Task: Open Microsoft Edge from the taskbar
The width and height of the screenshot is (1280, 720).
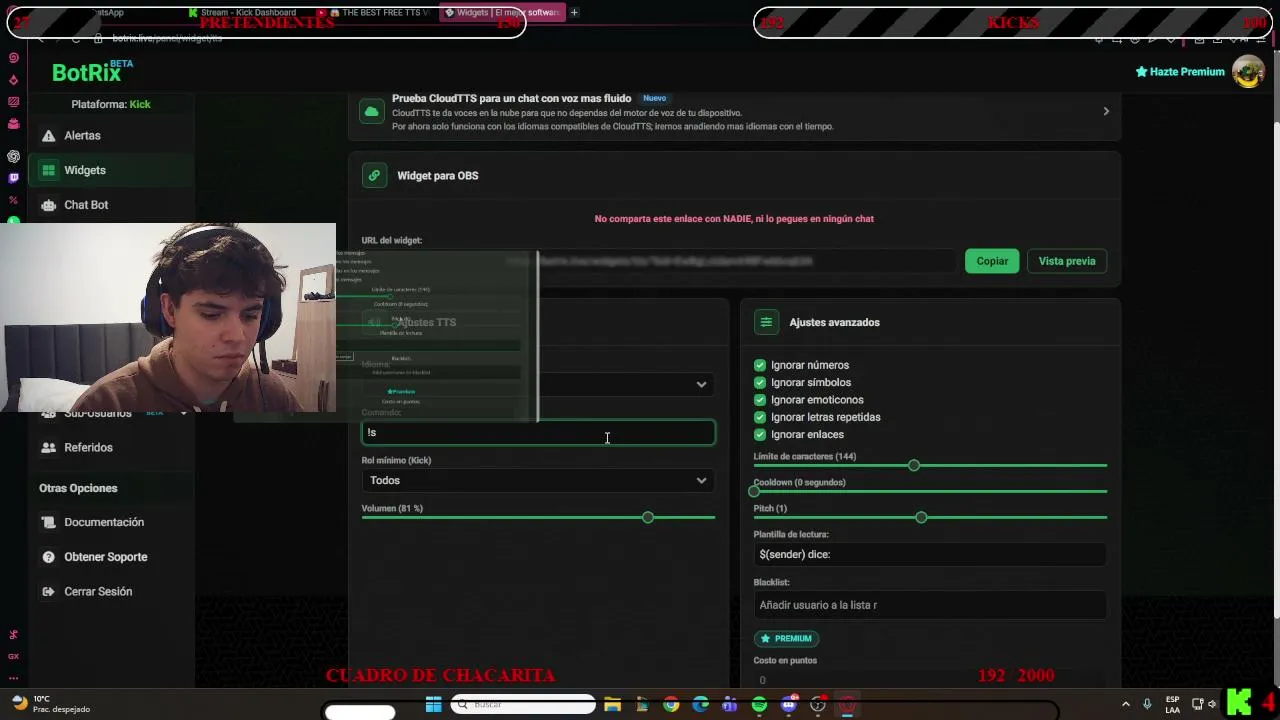Action: click(700, 705)
